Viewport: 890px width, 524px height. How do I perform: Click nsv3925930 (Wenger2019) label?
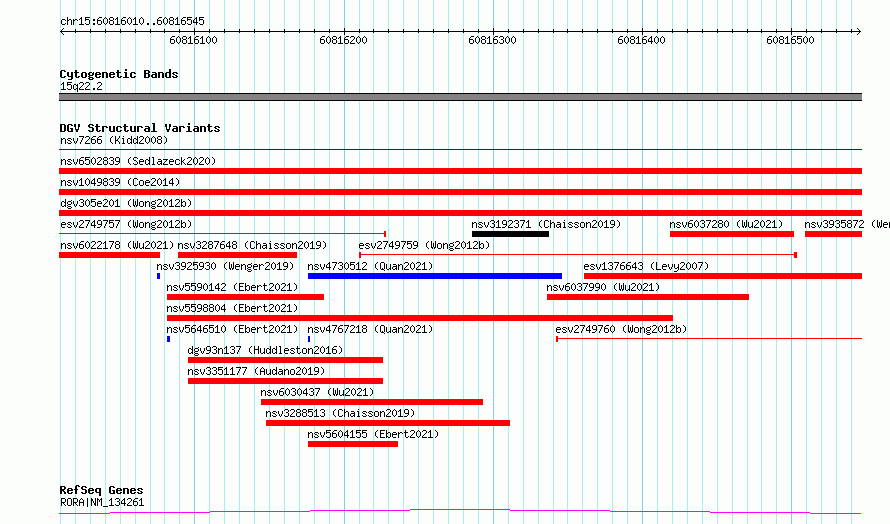pyautogui.click(x=225, y=266)
